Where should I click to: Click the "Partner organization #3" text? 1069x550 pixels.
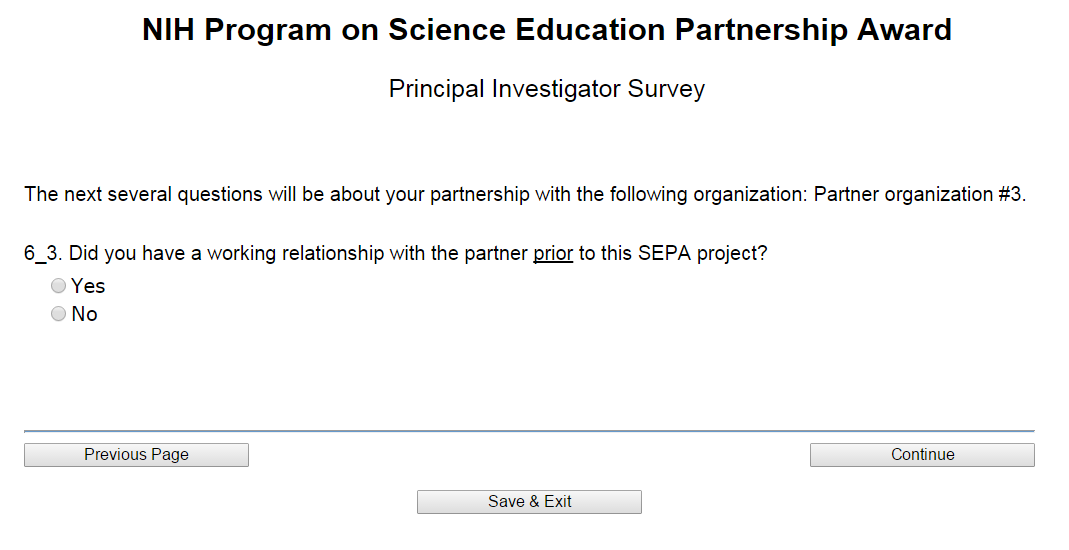click(x=919, y=194)
